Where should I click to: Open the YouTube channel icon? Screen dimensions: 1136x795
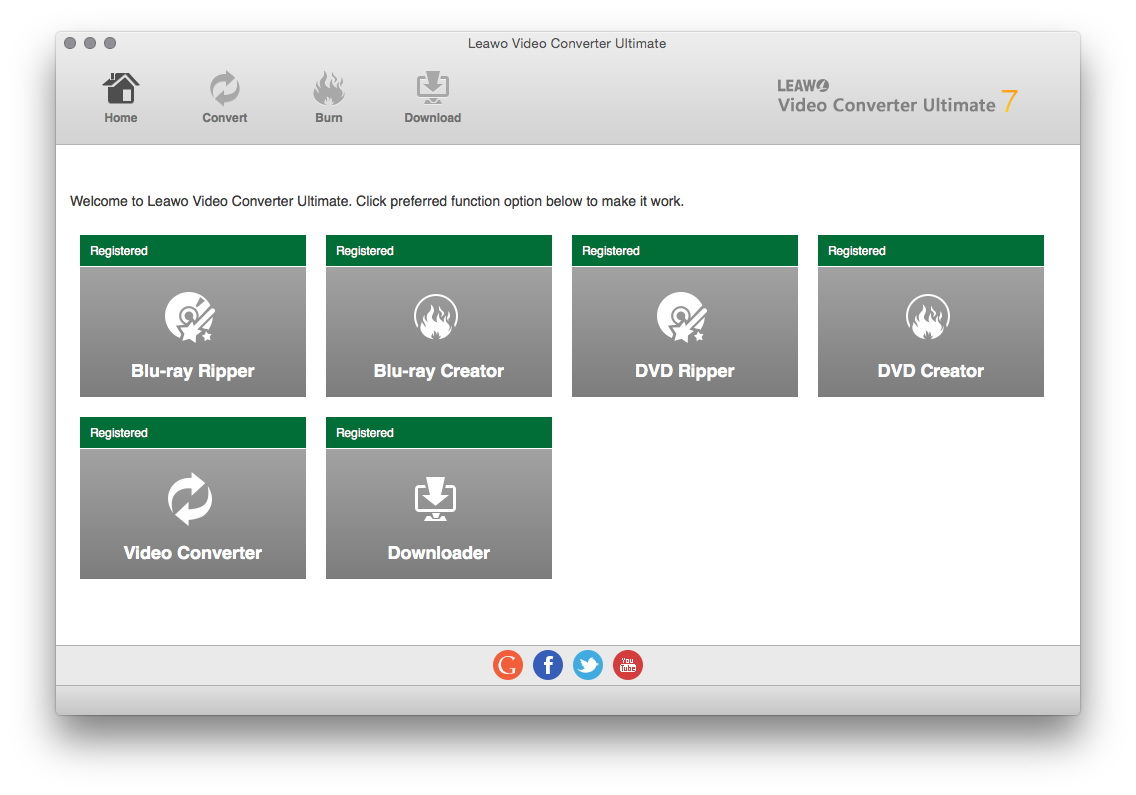[627, 665]
